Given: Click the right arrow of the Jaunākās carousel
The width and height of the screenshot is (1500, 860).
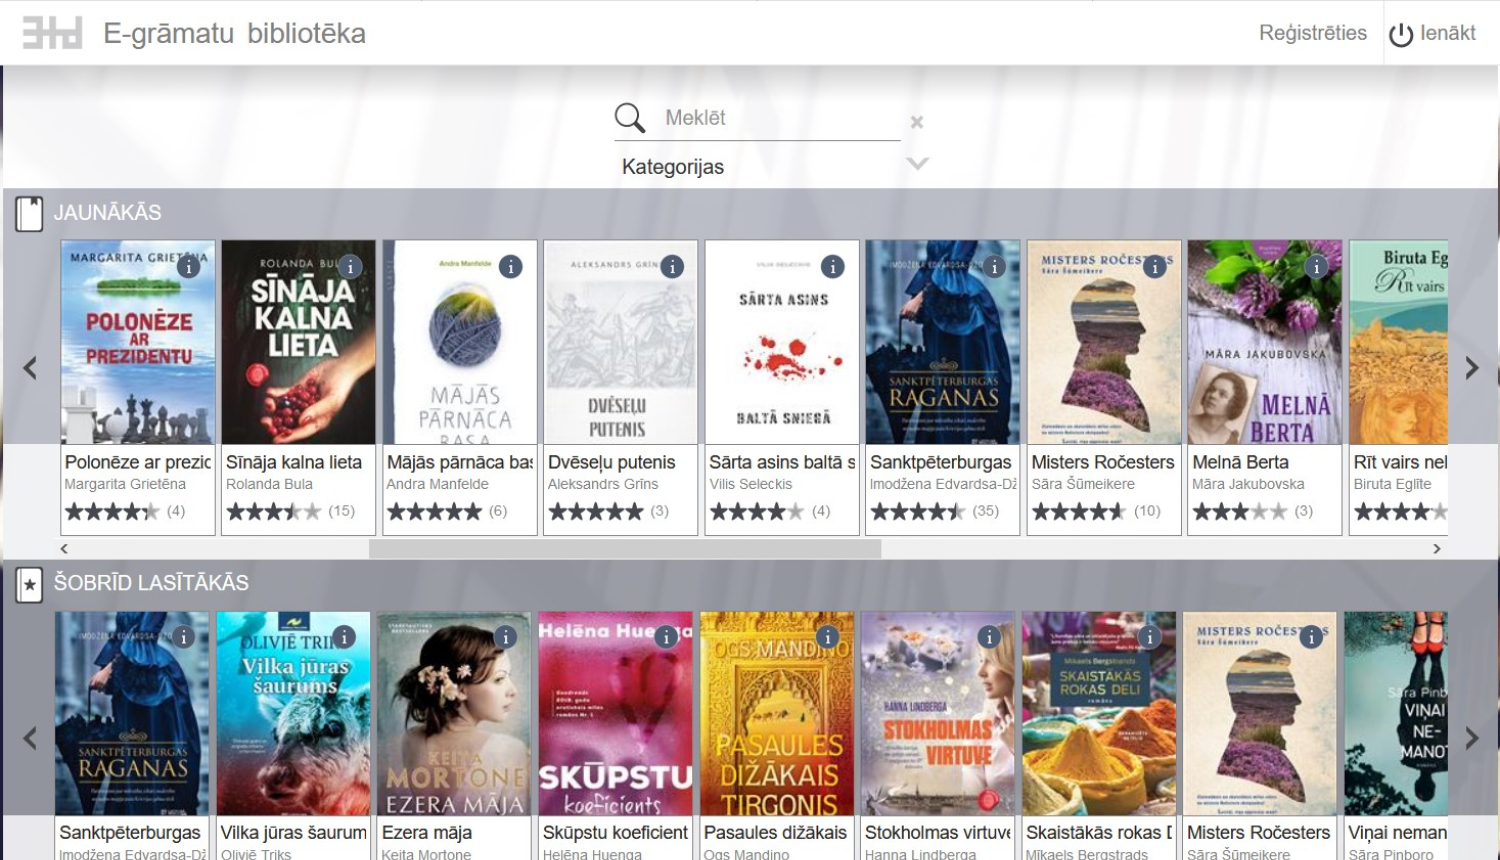Looking at the screenshot, I should tap(1470, 367).
